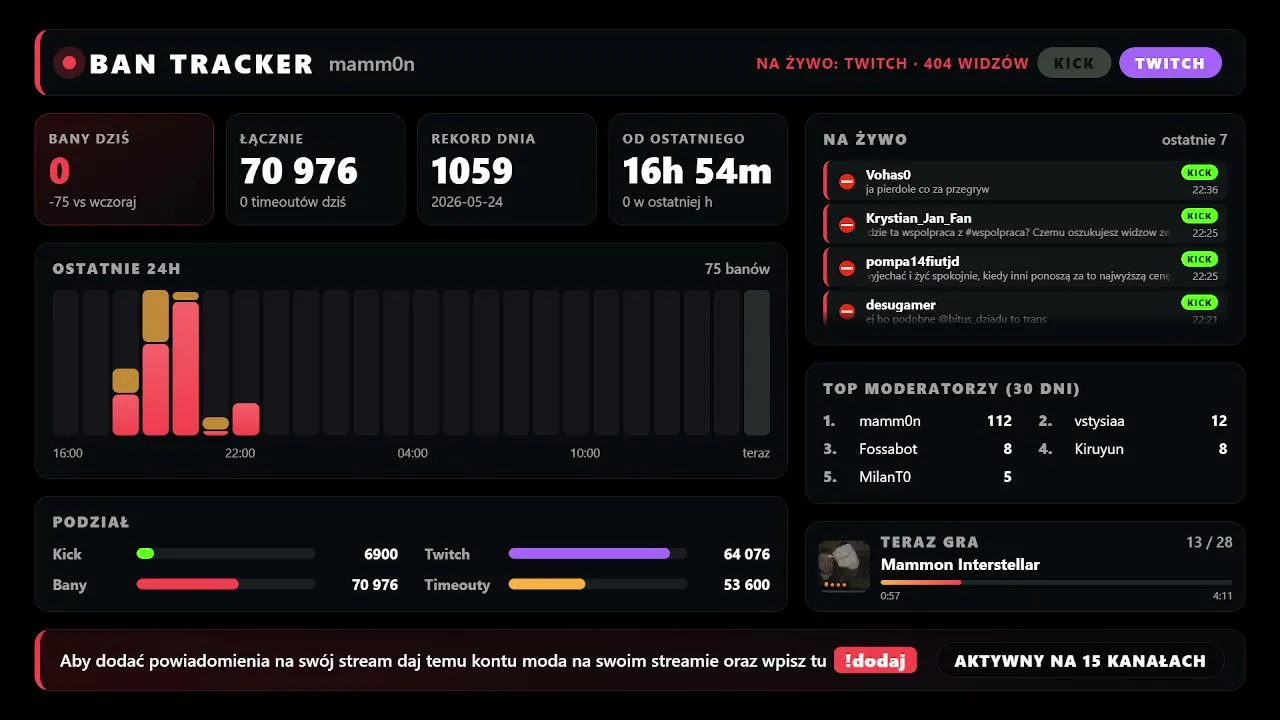This screenshot has height=720, width=1280.
Task: Click the track counter 13 / 28
Action: click(x=1209, y=542)
